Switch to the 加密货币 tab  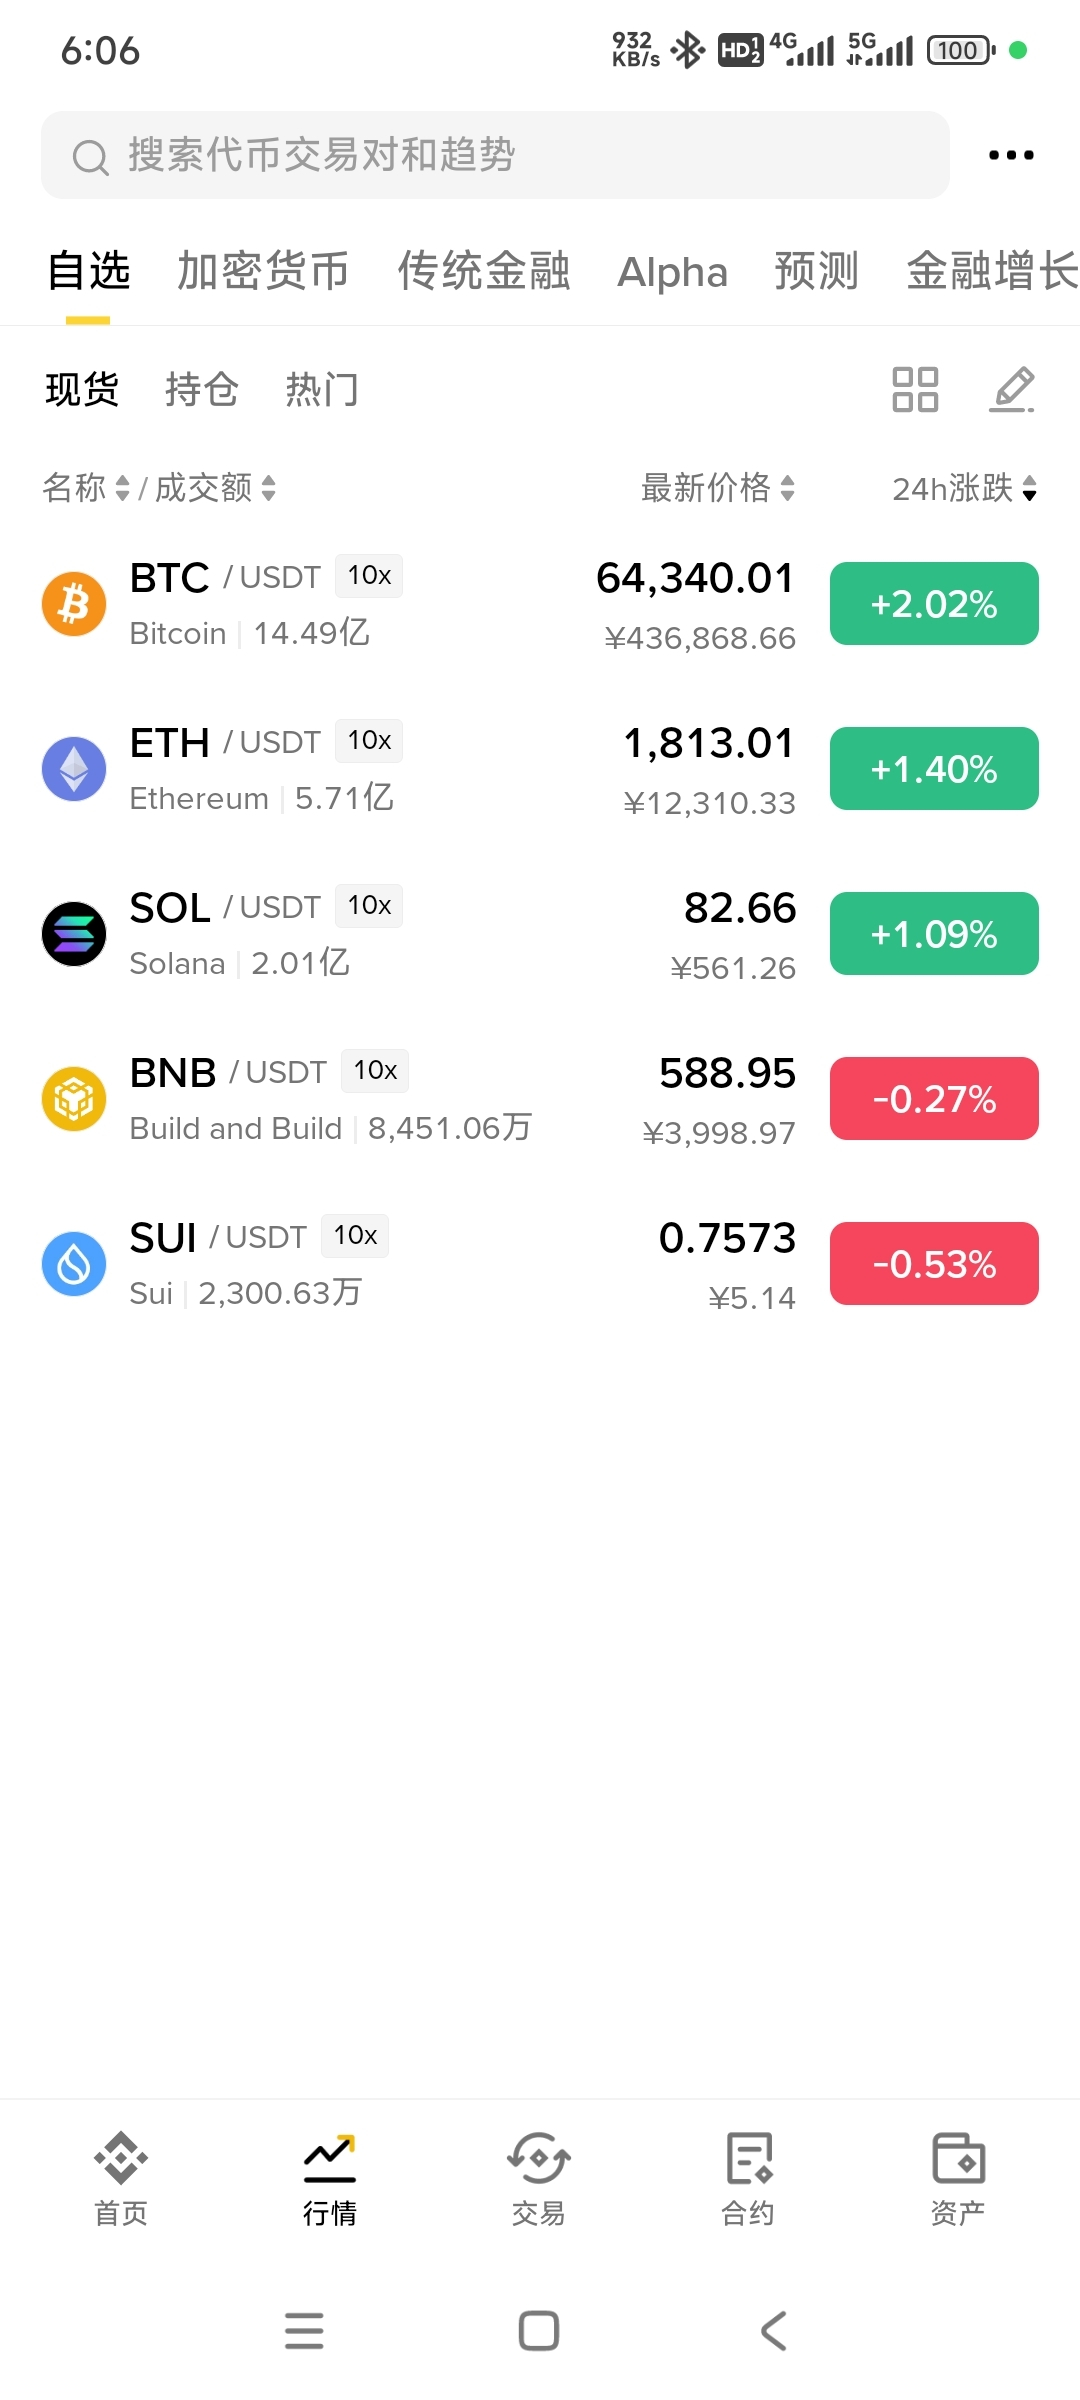[263, 272]
